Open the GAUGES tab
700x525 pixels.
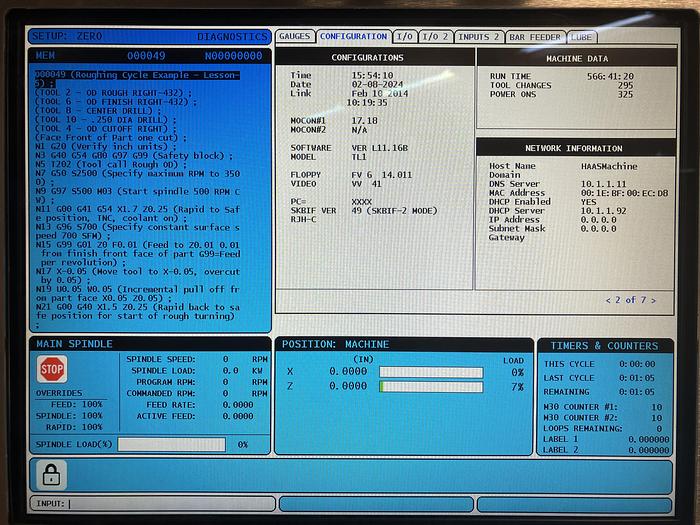[x=294, y=37]
